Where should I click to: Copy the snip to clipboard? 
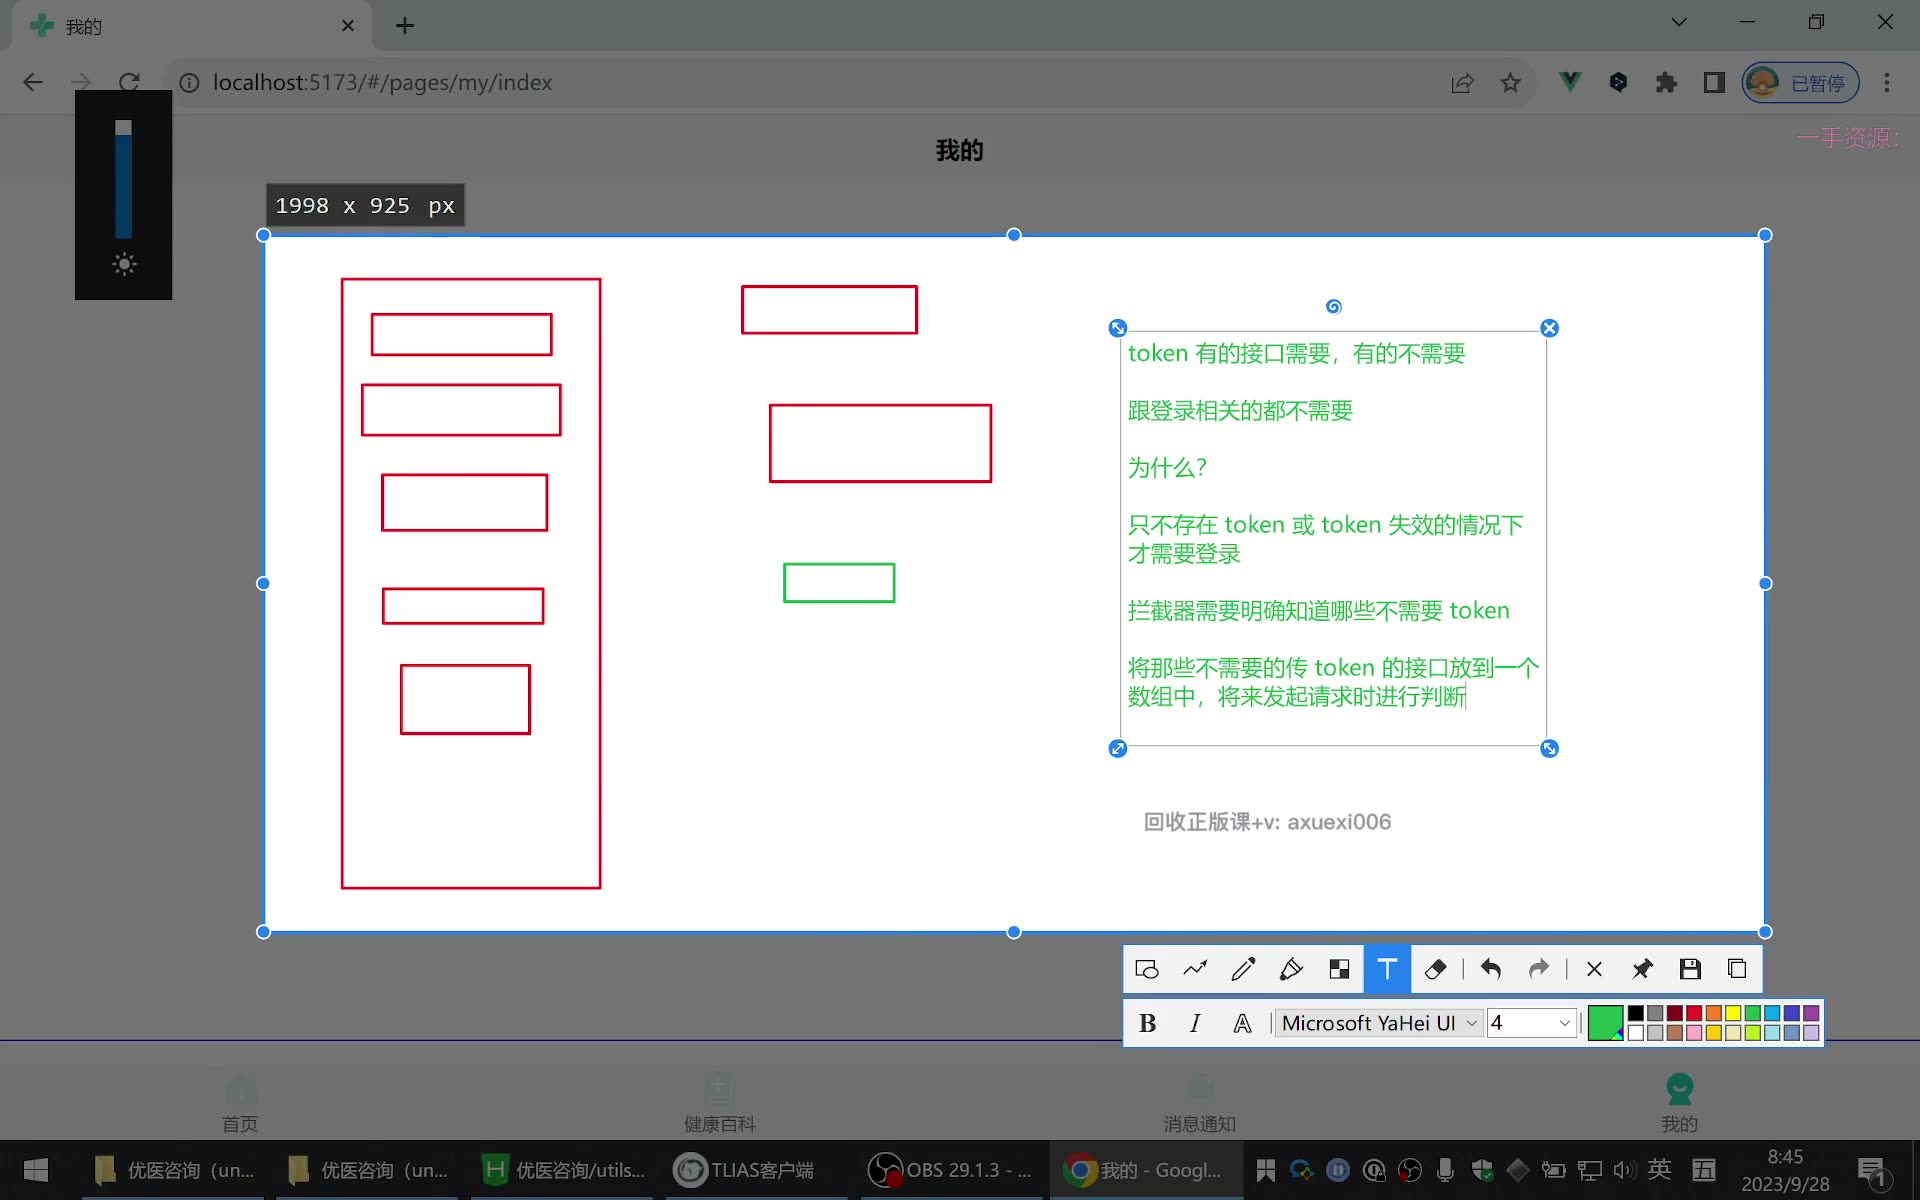coord(1737,969)
